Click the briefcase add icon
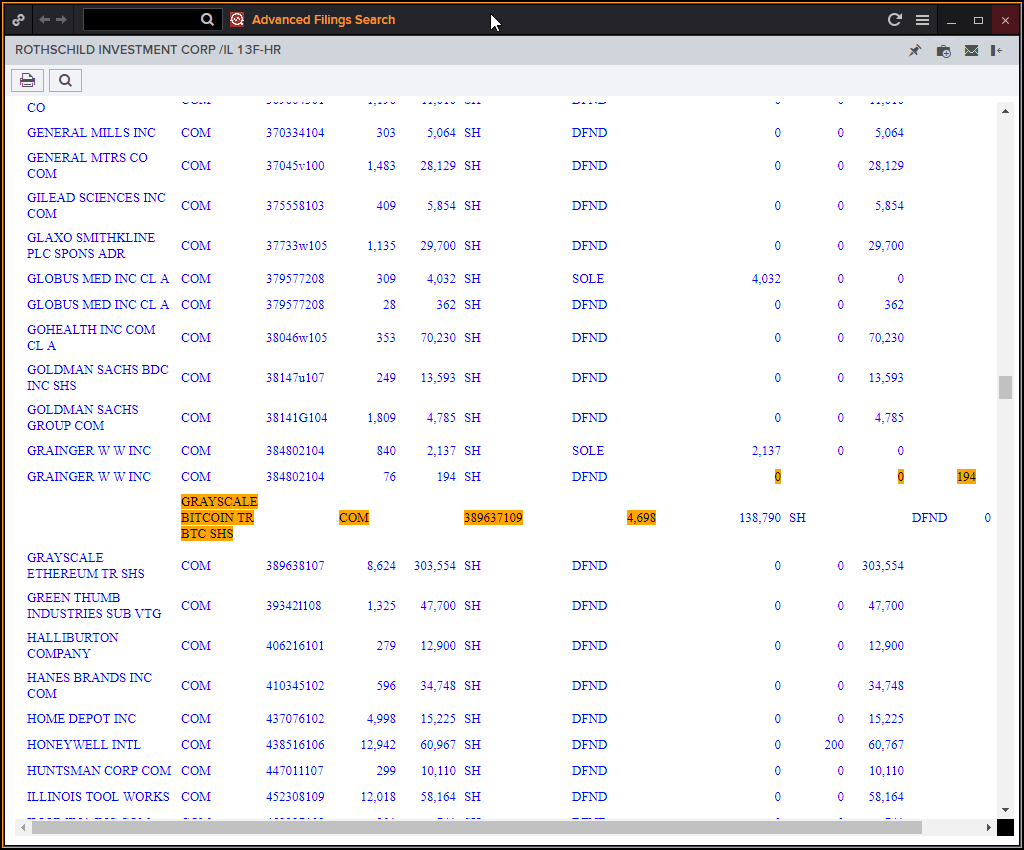1024x850 pixels. click(943, 51)
